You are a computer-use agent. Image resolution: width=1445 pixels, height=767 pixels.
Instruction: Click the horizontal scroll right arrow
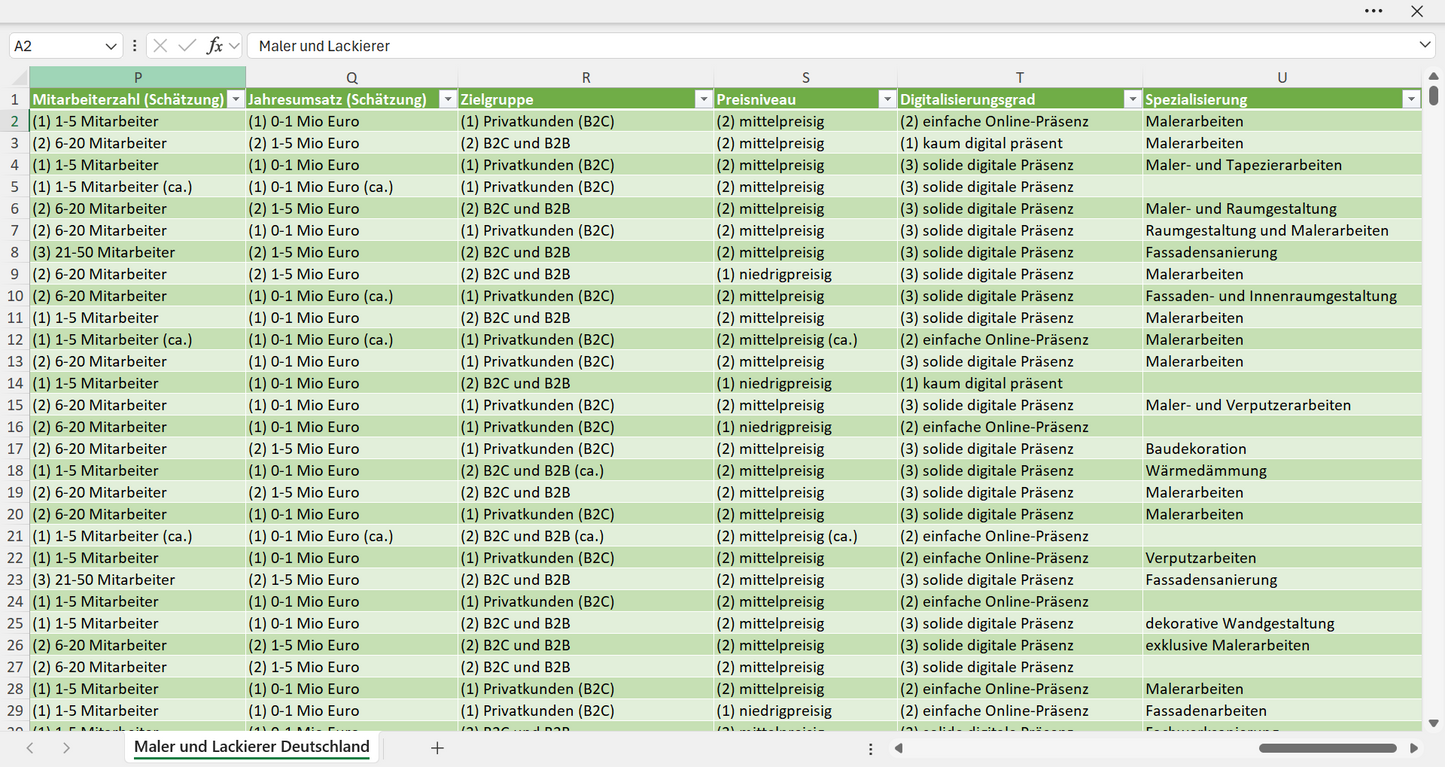1414,748
